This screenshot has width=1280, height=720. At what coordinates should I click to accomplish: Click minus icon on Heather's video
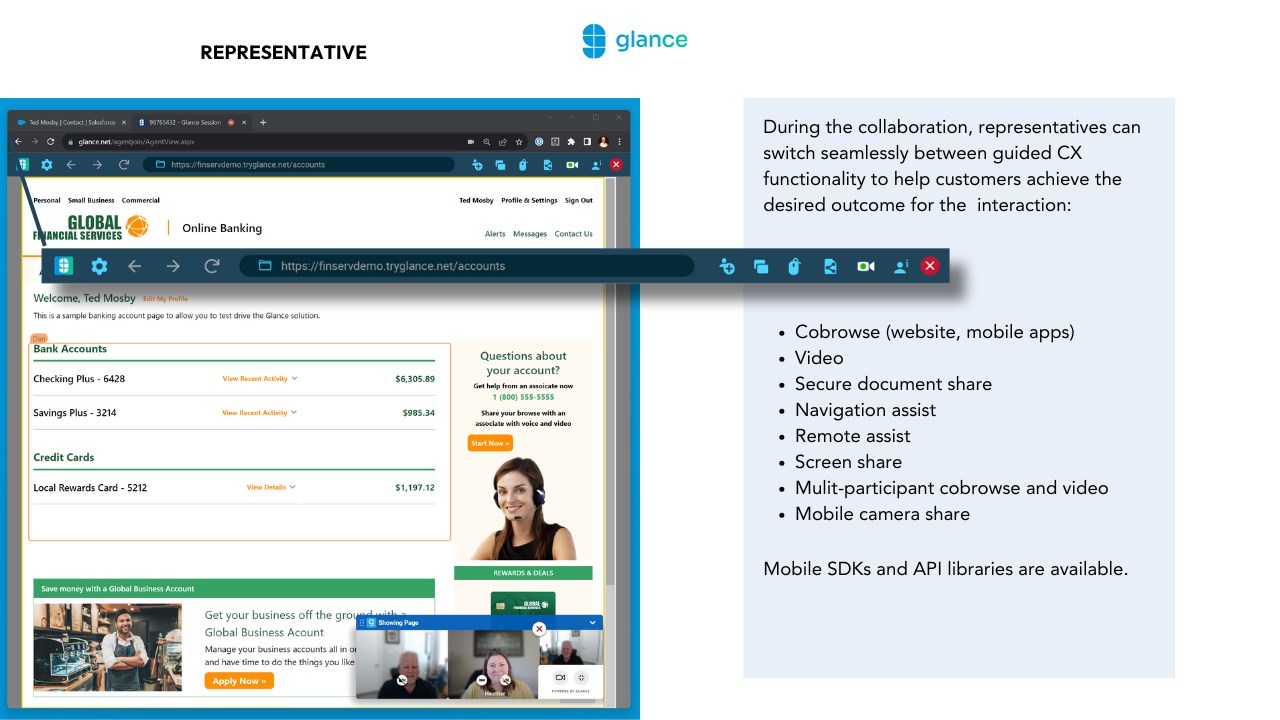[x=482, y=680]
